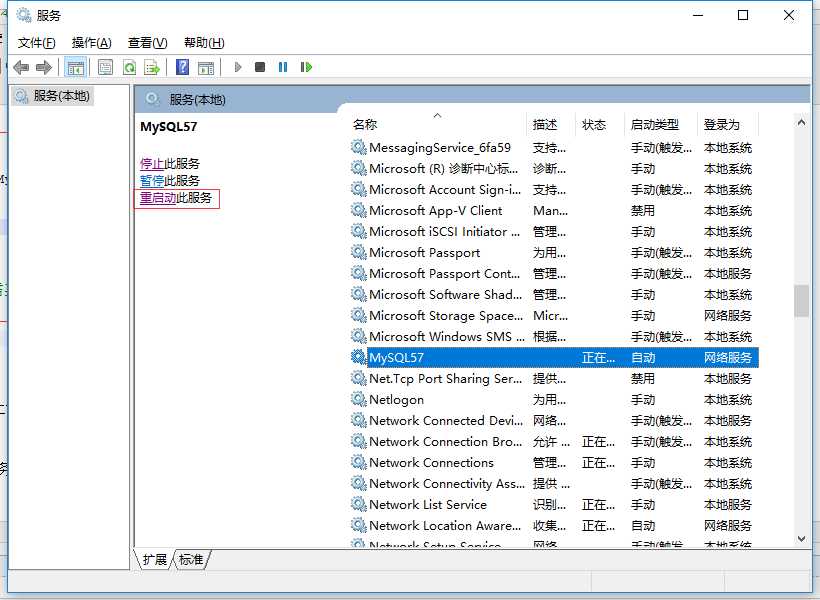Click the gear icon beside Network Connections
The width and height of the screenshot is (820, 600).
[x=358, y=462]
